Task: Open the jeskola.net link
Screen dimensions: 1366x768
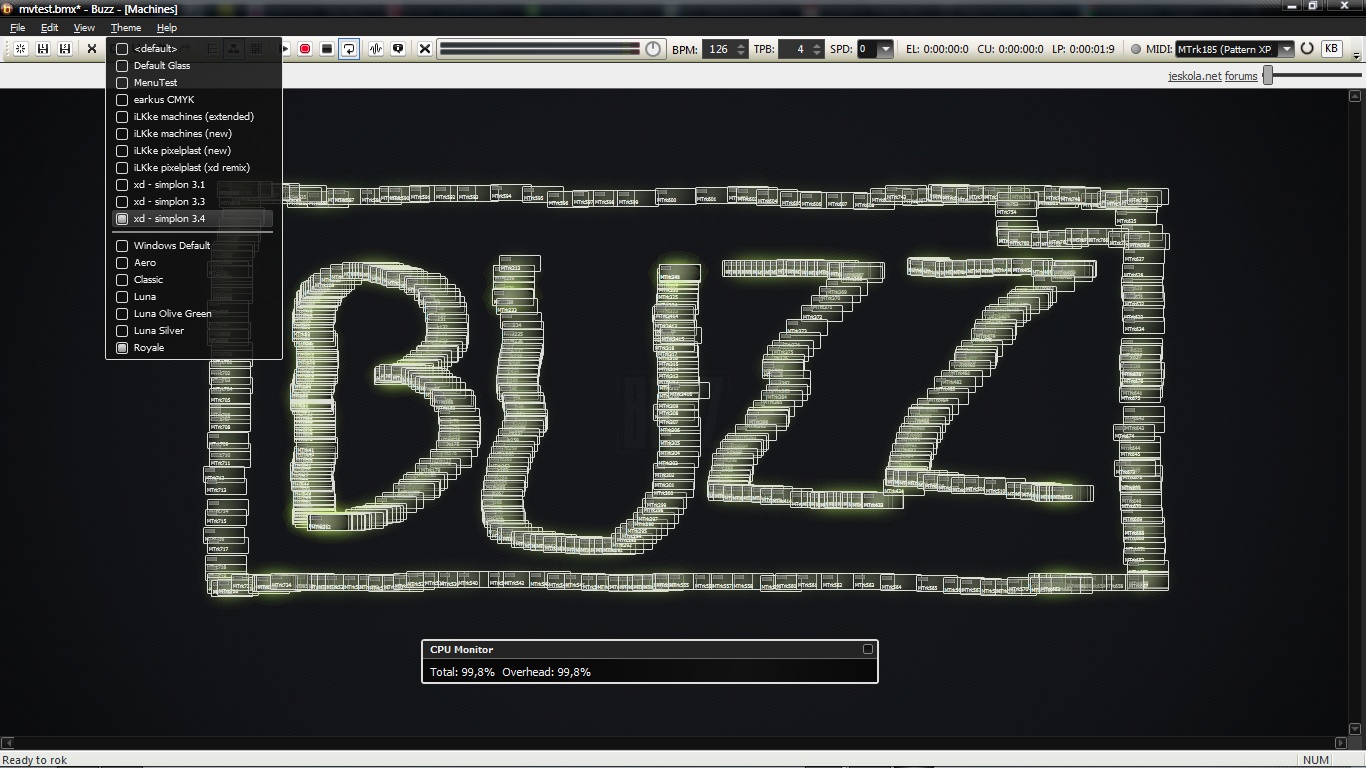Action: pyautogui.click(x=1194, y=76)
